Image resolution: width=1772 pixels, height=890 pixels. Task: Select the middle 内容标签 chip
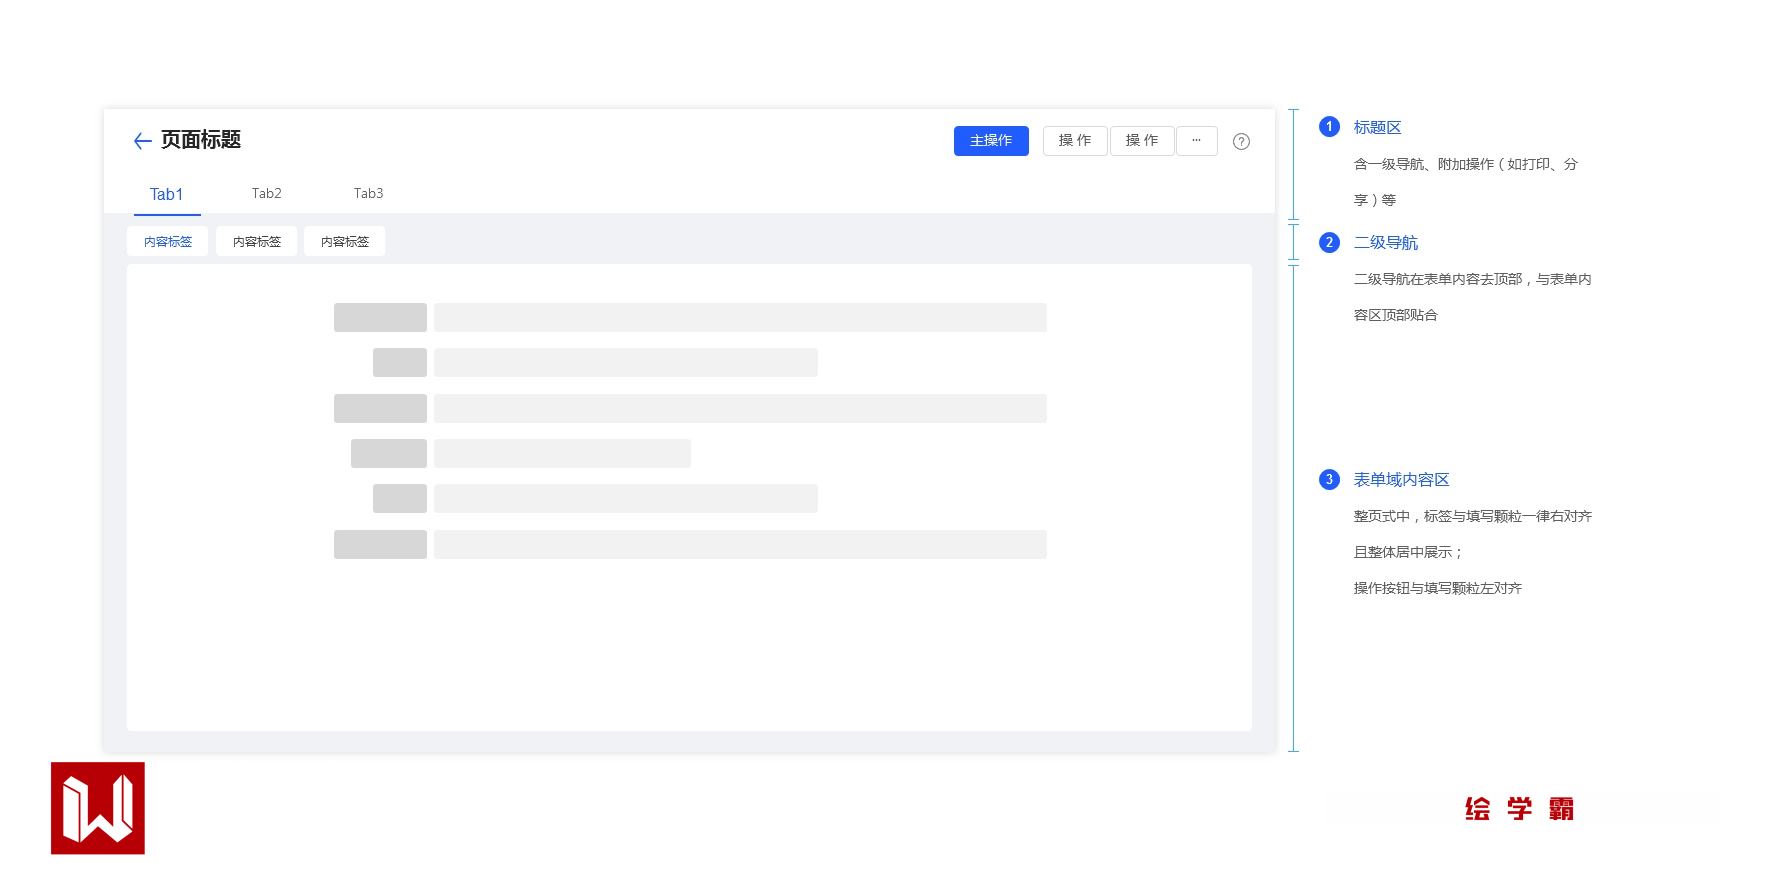[257, 242]
